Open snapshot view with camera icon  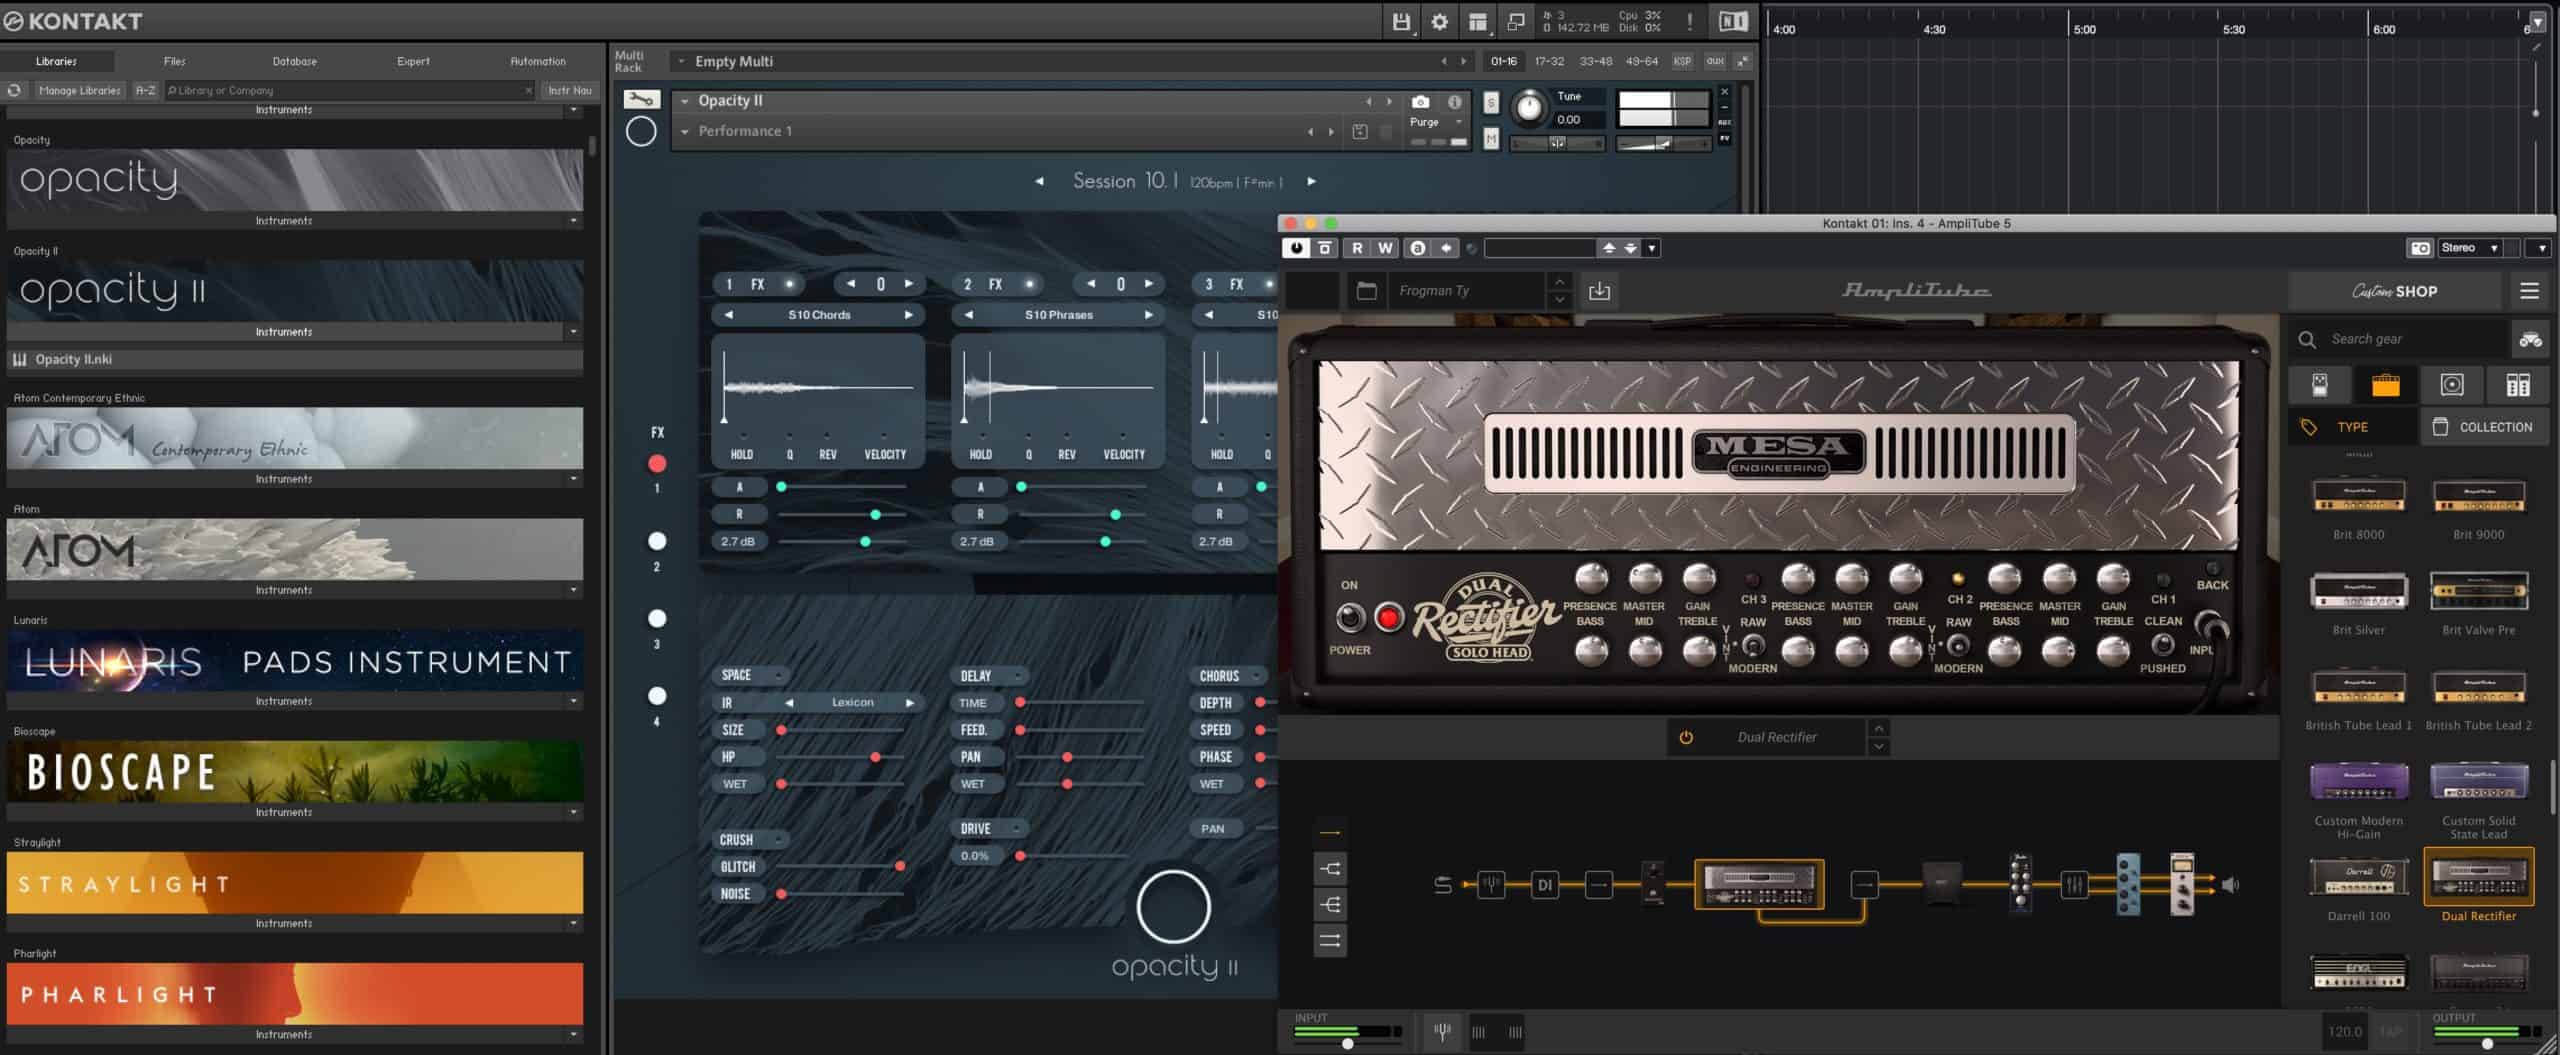coord(1420,101)
